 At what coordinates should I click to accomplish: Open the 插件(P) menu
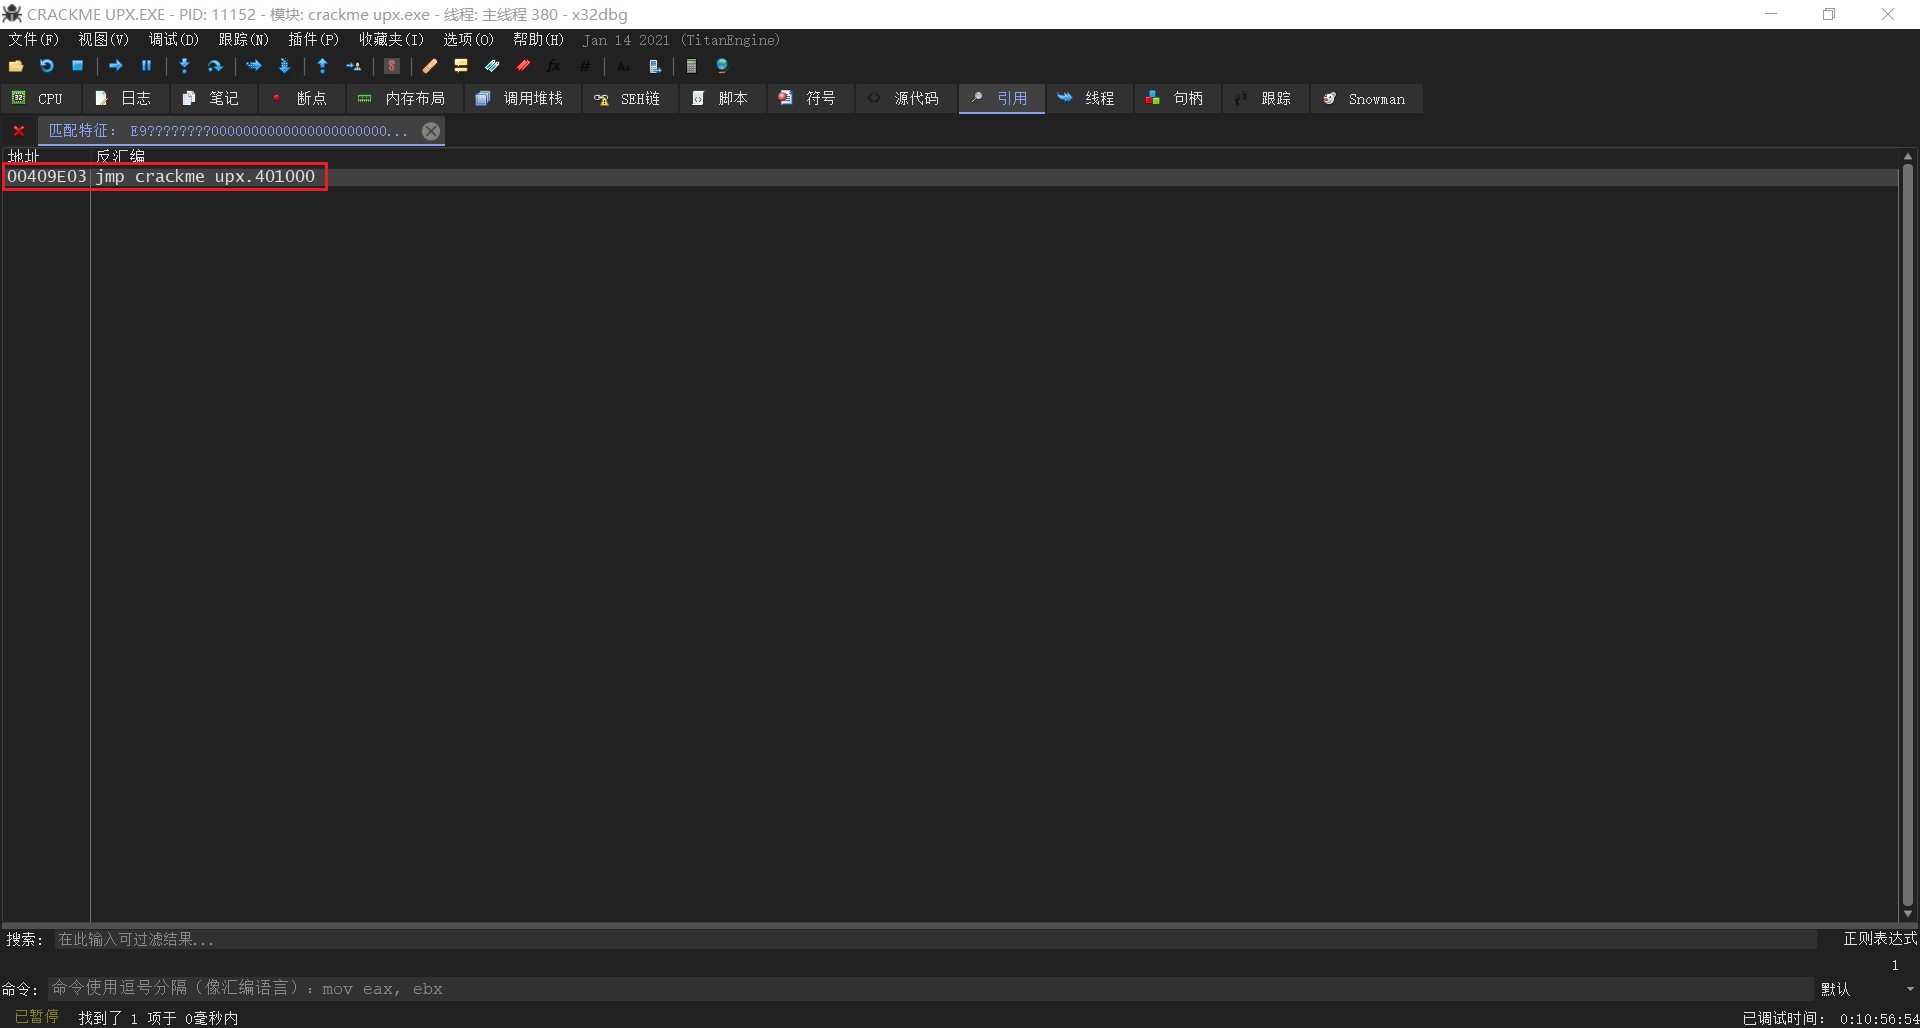[314, 40]
